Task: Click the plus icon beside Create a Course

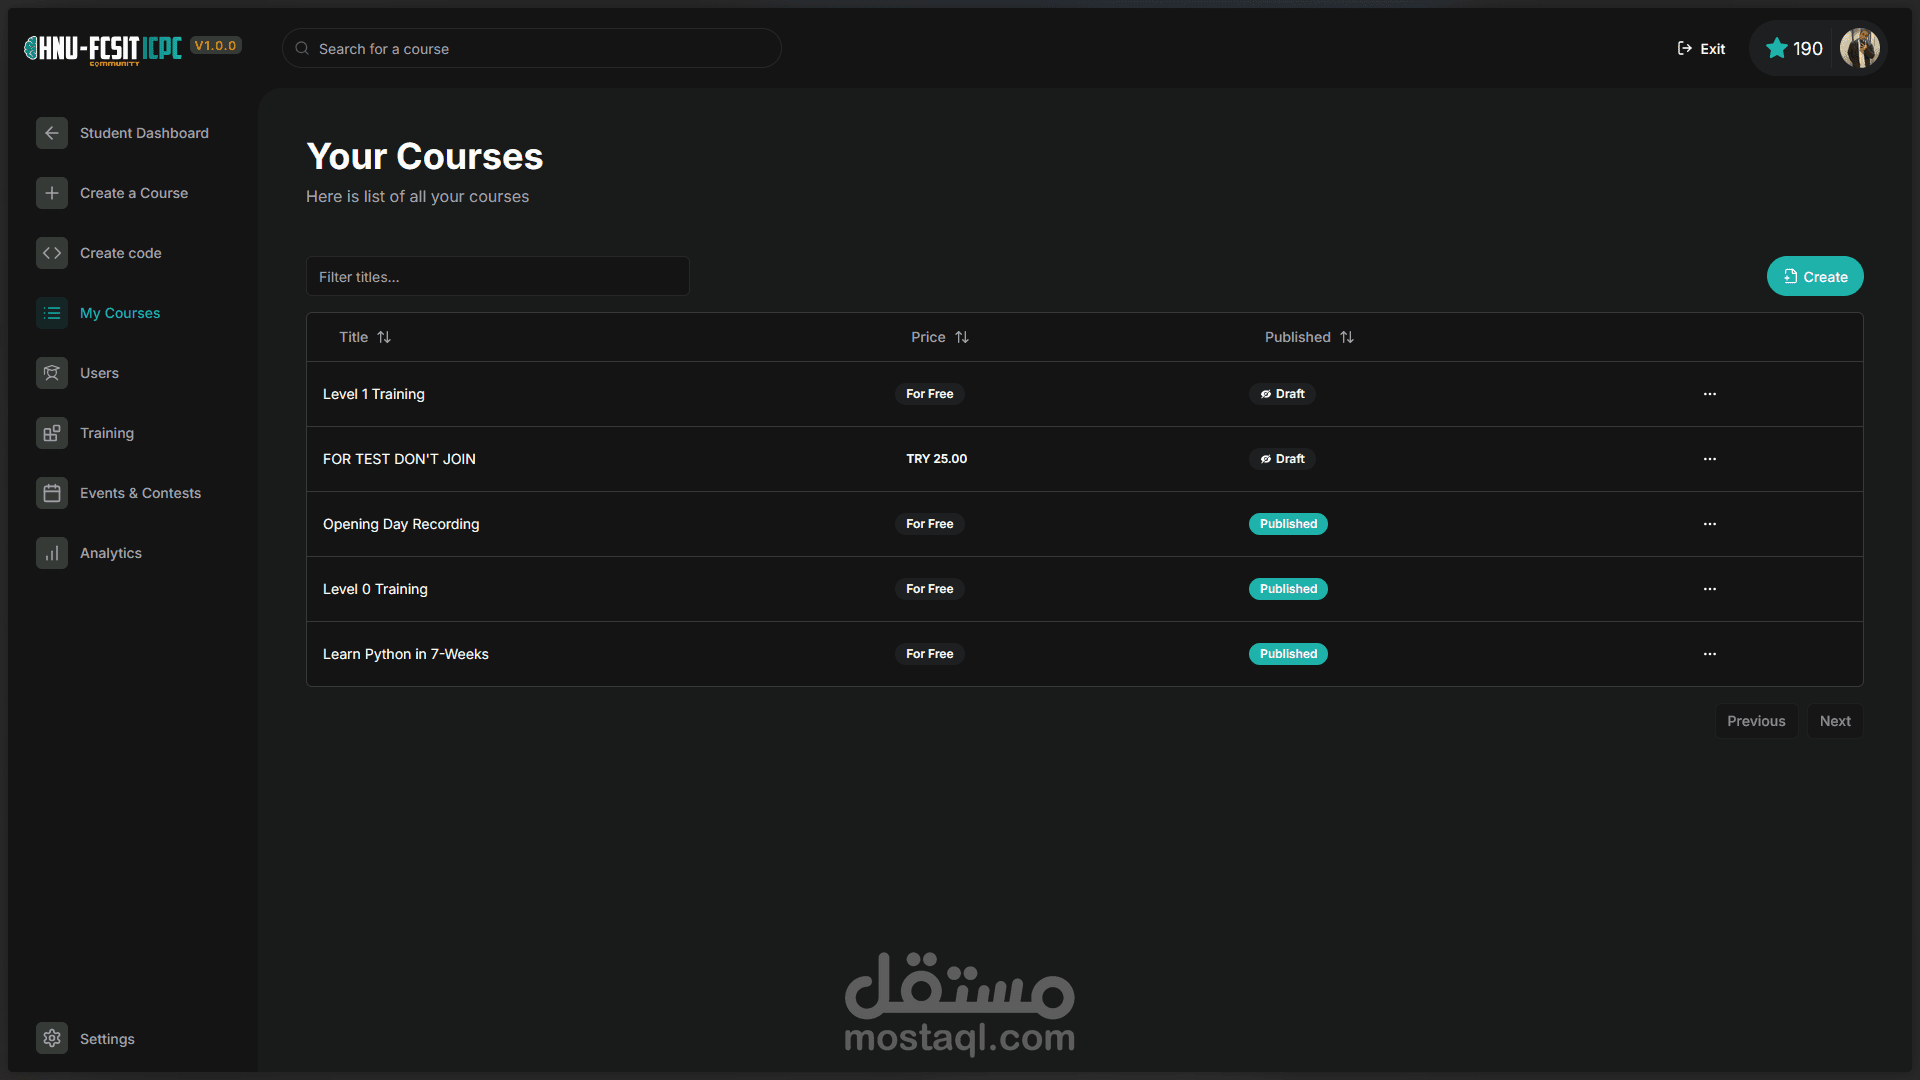Action: tap(52, 193)
